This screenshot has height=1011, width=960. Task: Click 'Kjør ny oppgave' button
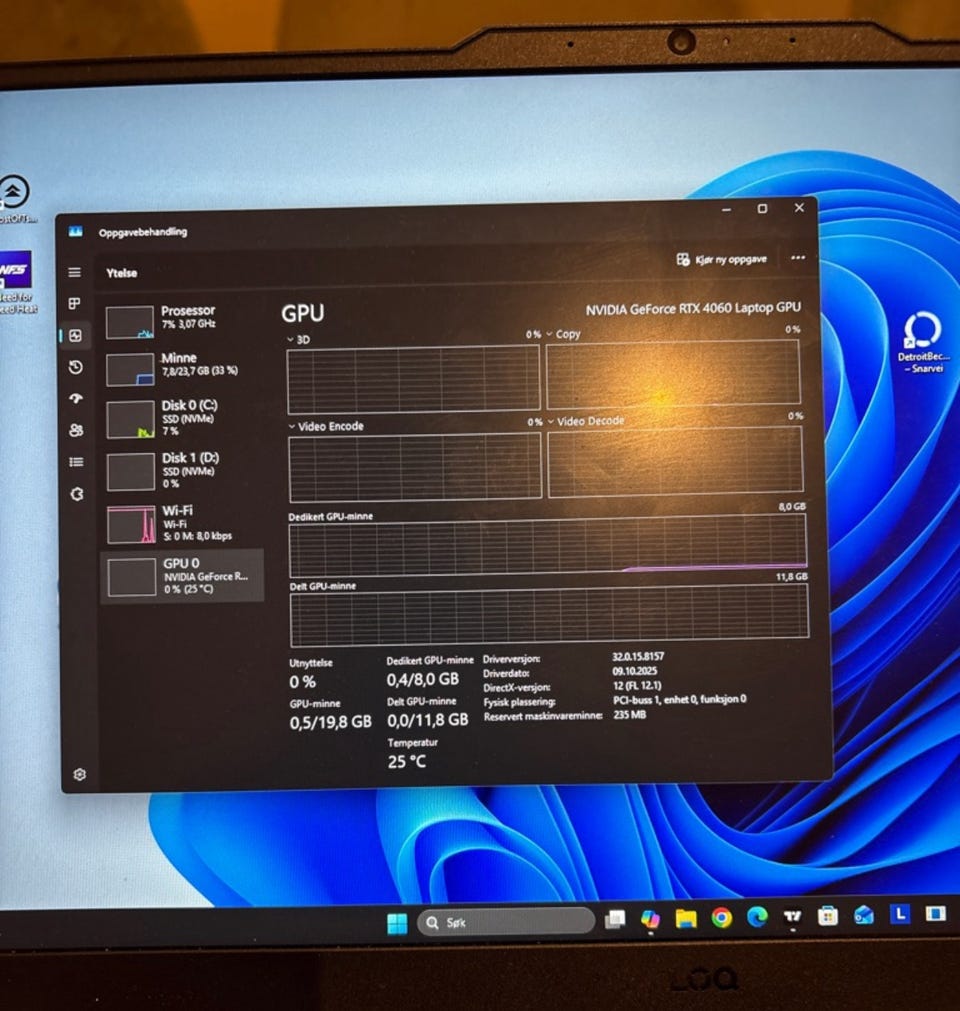[x=721, y=259]
